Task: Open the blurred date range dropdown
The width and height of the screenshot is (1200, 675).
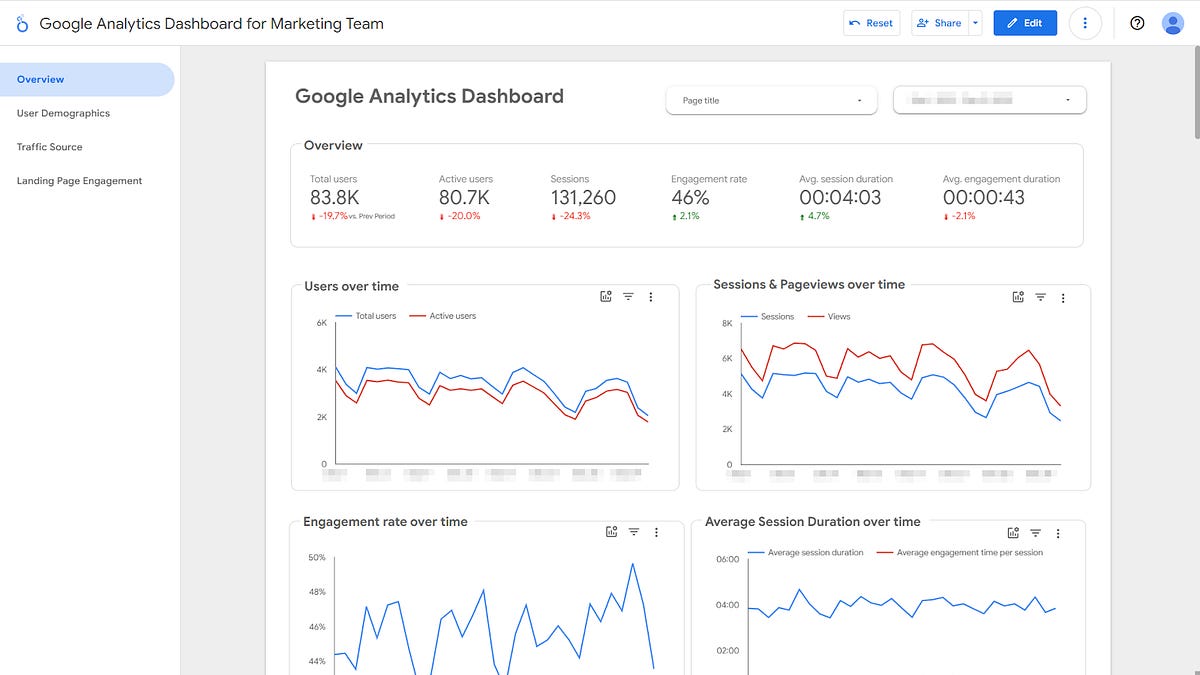Action: pyautogui.click(x=989, y=100)
